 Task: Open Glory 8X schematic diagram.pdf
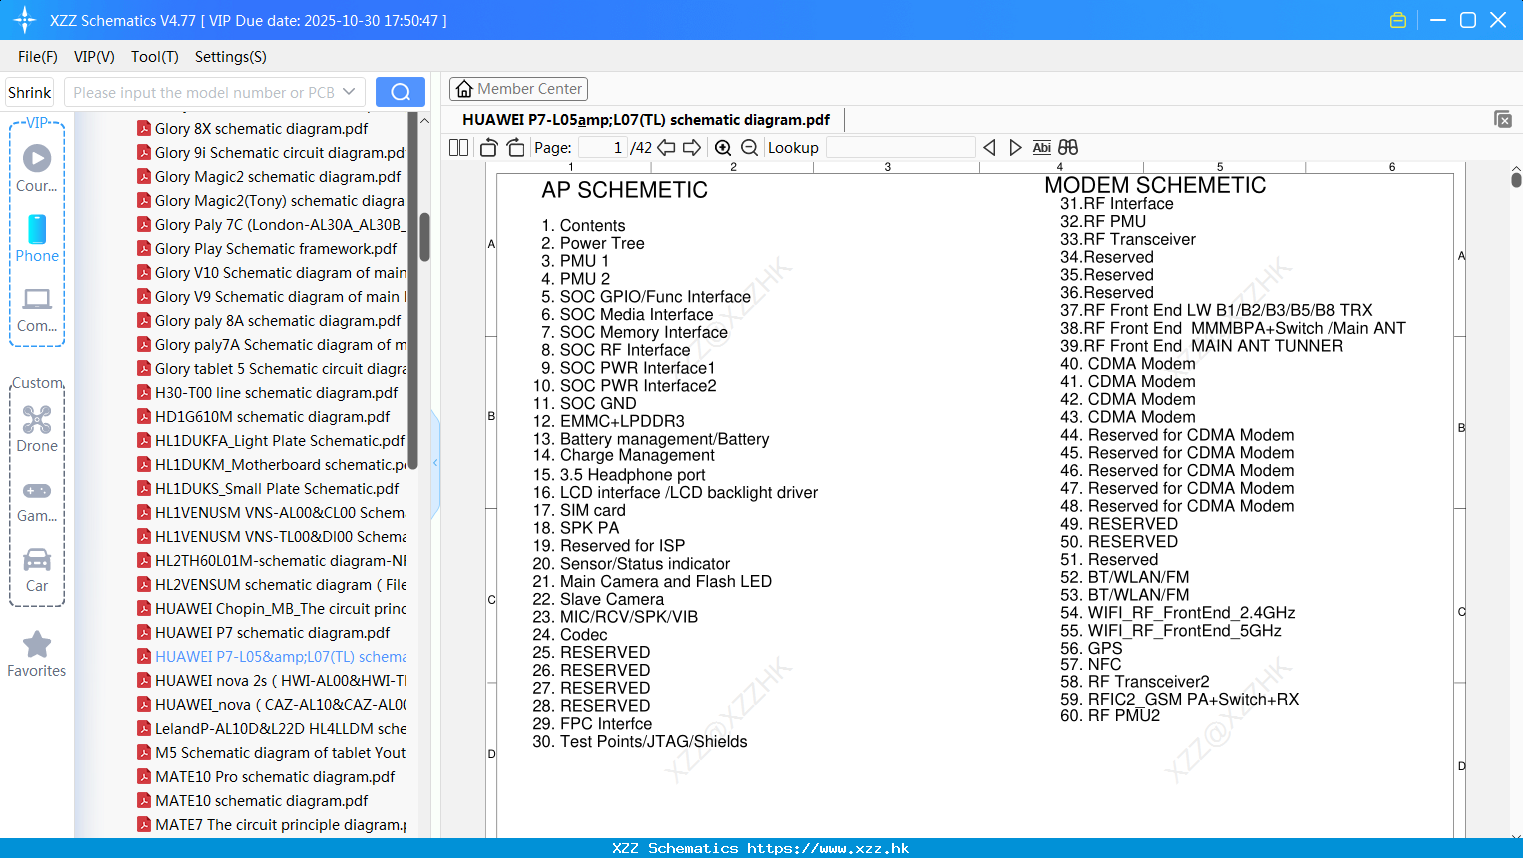[261, 128]
